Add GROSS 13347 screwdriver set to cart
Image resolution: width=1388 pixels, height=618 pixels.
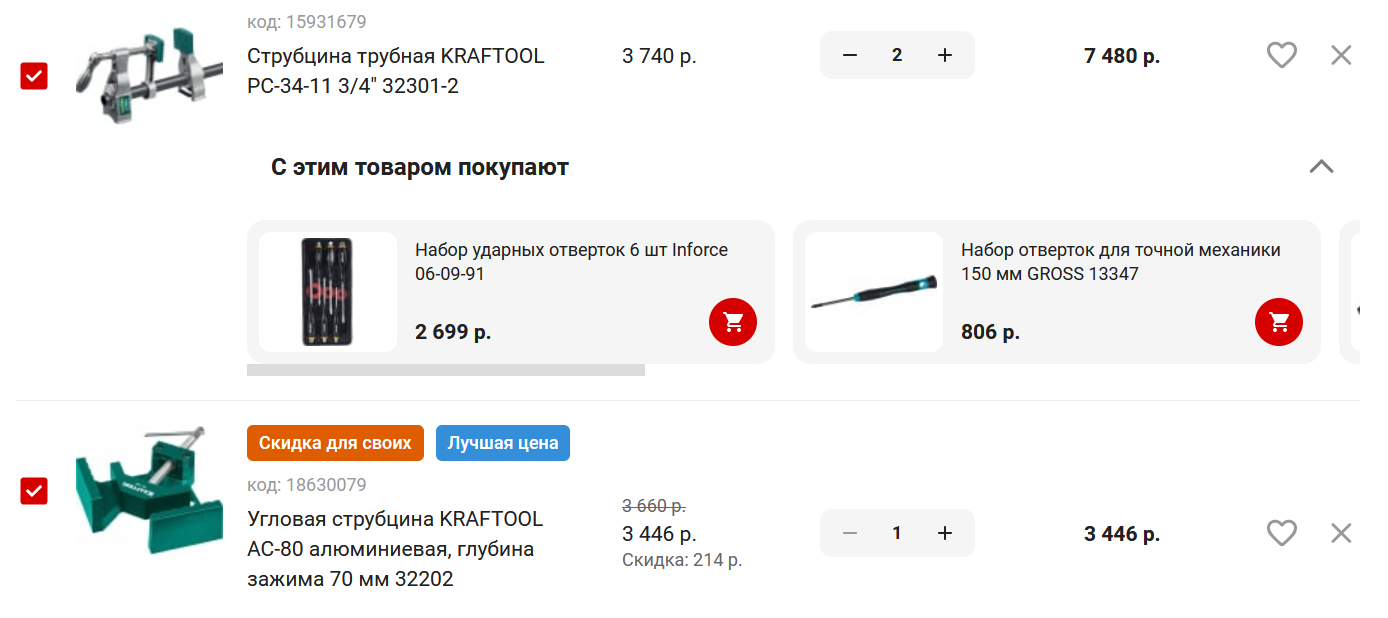(1279, 322)
